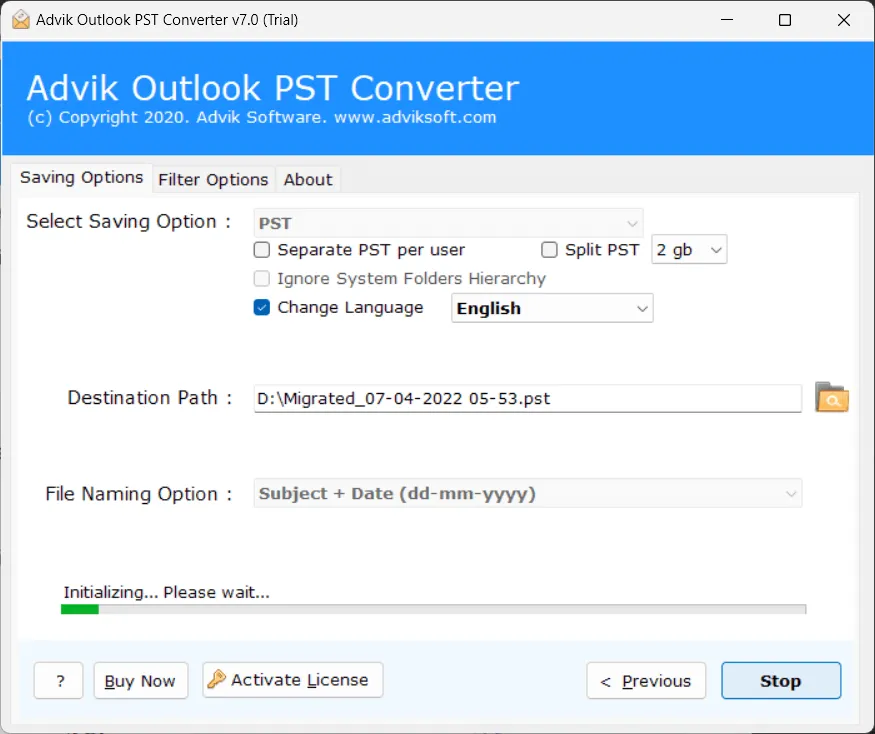Screen dimensions: 875x734
Task: Switch to the Saving Options tab
Action: coord(81,177)
